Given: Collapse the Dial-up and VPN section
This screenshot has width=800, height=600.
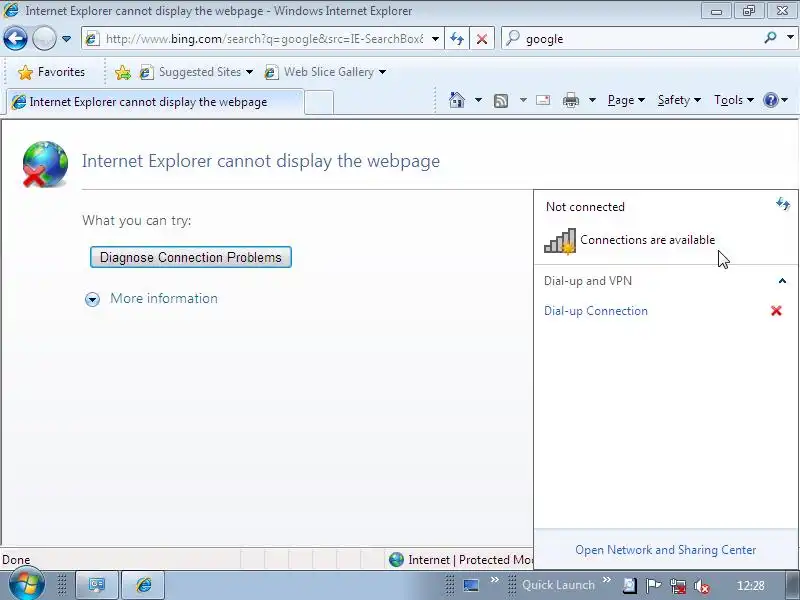Looking at the screenshot, I should 782,281.
